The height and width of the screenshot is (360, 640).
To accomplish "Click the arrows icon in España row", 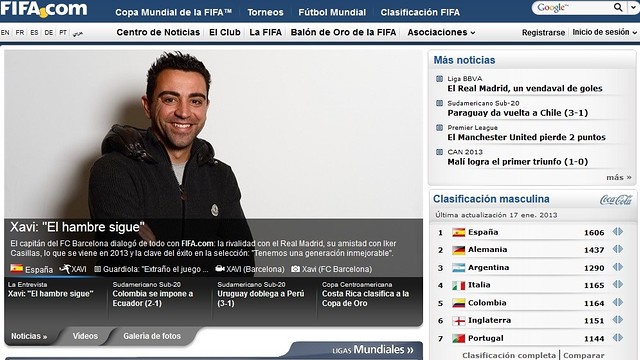I will (x=618, y=232).
